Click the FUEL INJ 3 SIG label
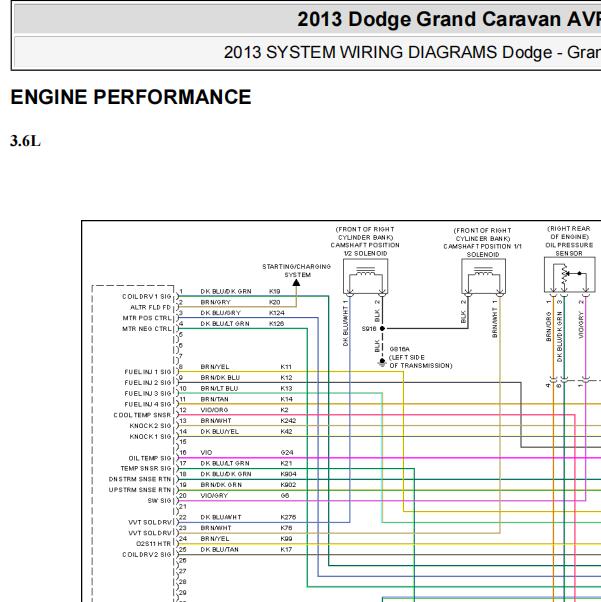This screenshot has height=602, width=601. pyautogui.click(x=148, y=393)
